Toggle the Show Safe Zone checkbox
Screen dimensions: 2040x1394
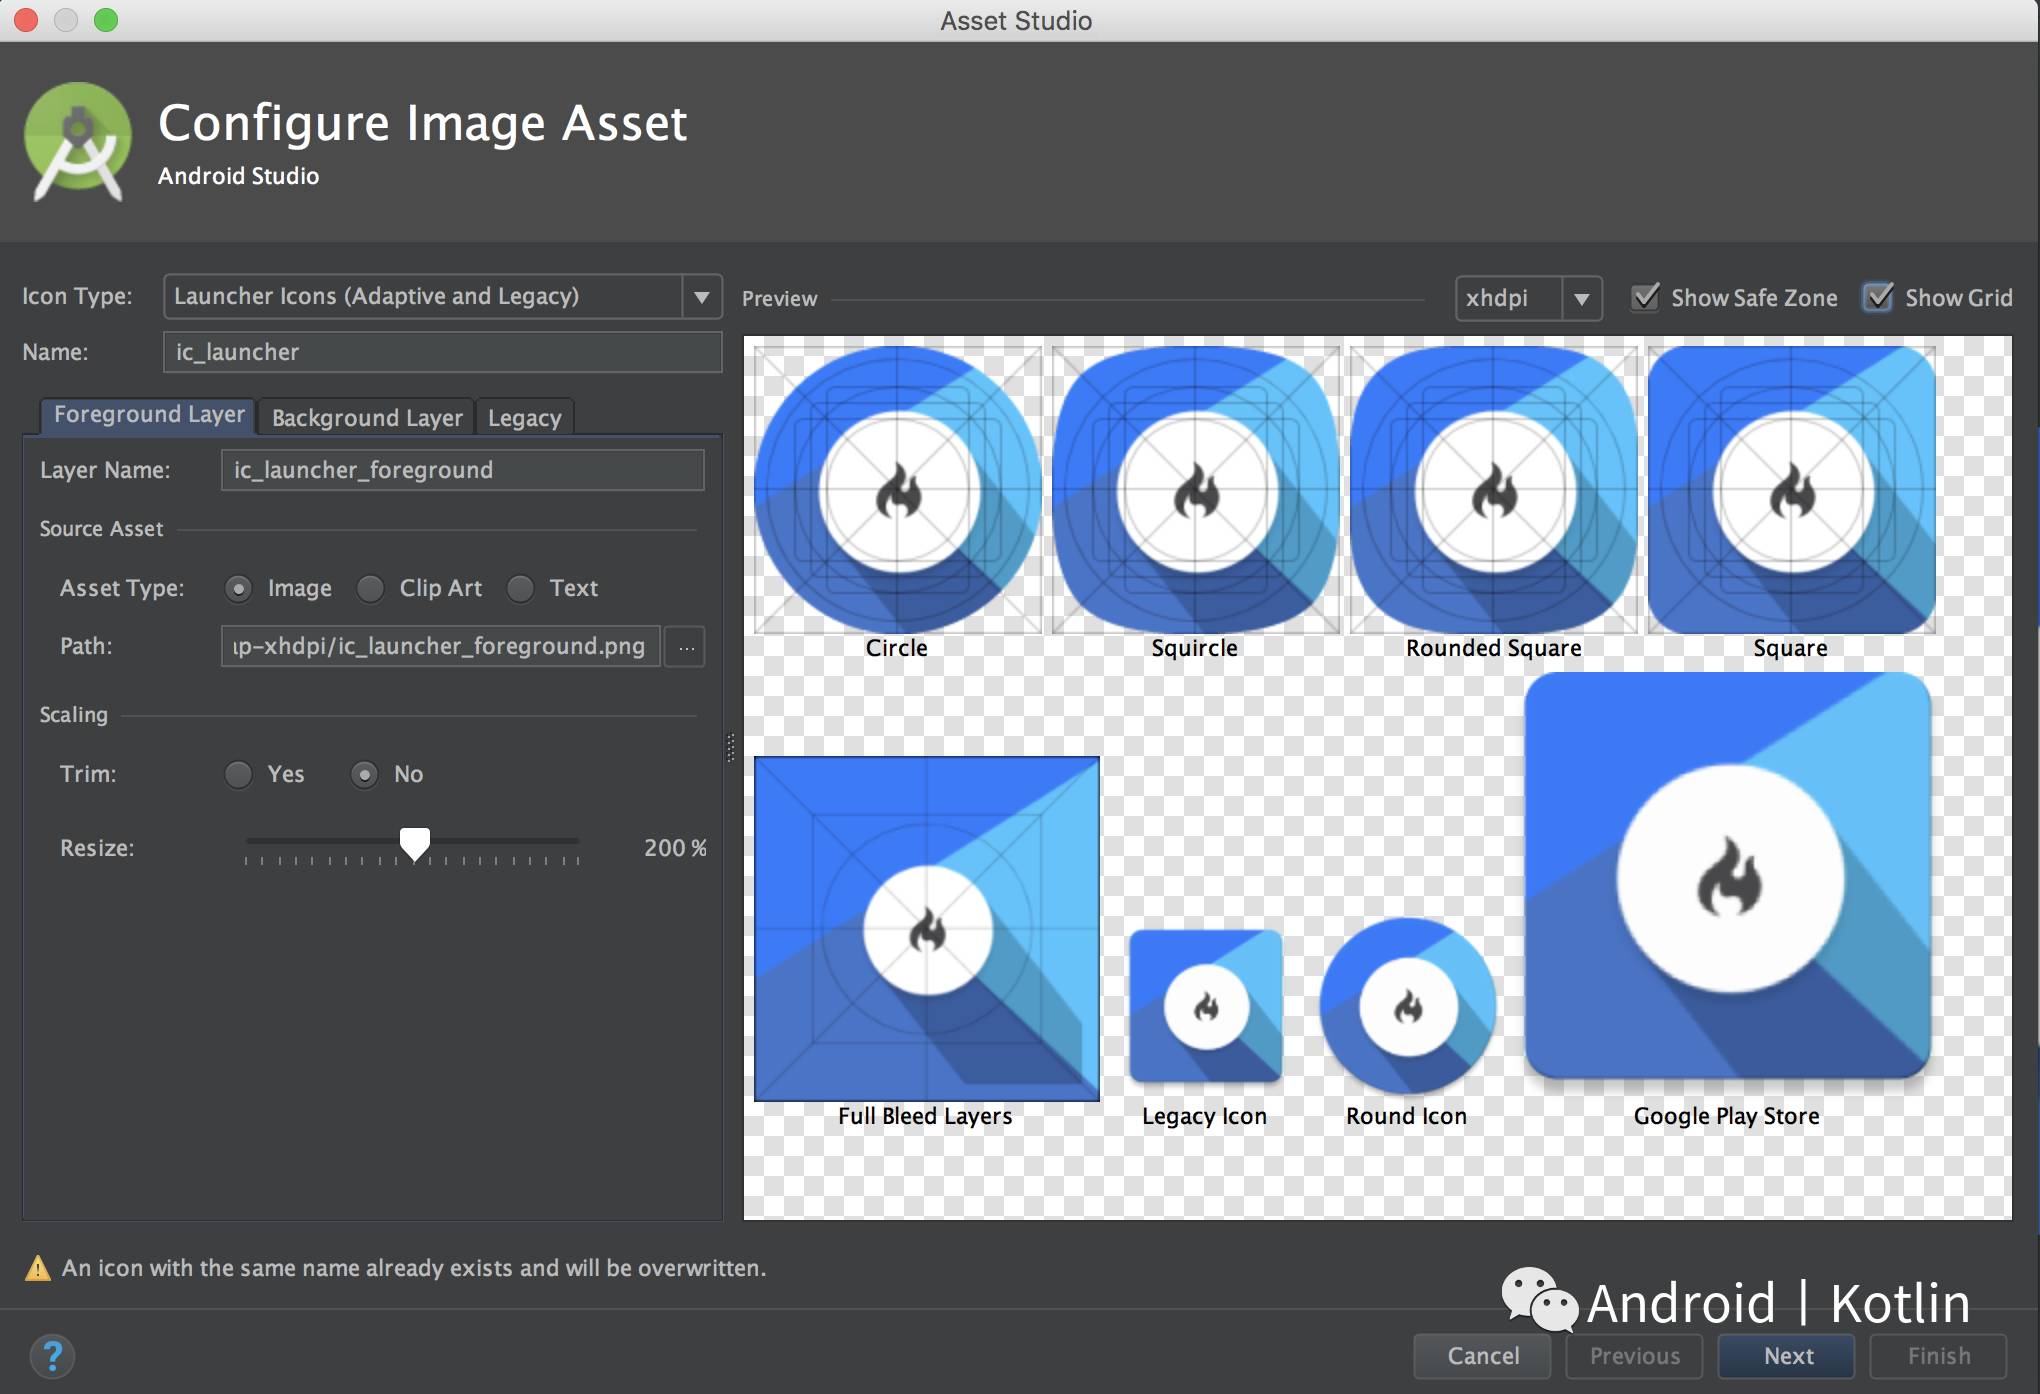pos(1645,297)
